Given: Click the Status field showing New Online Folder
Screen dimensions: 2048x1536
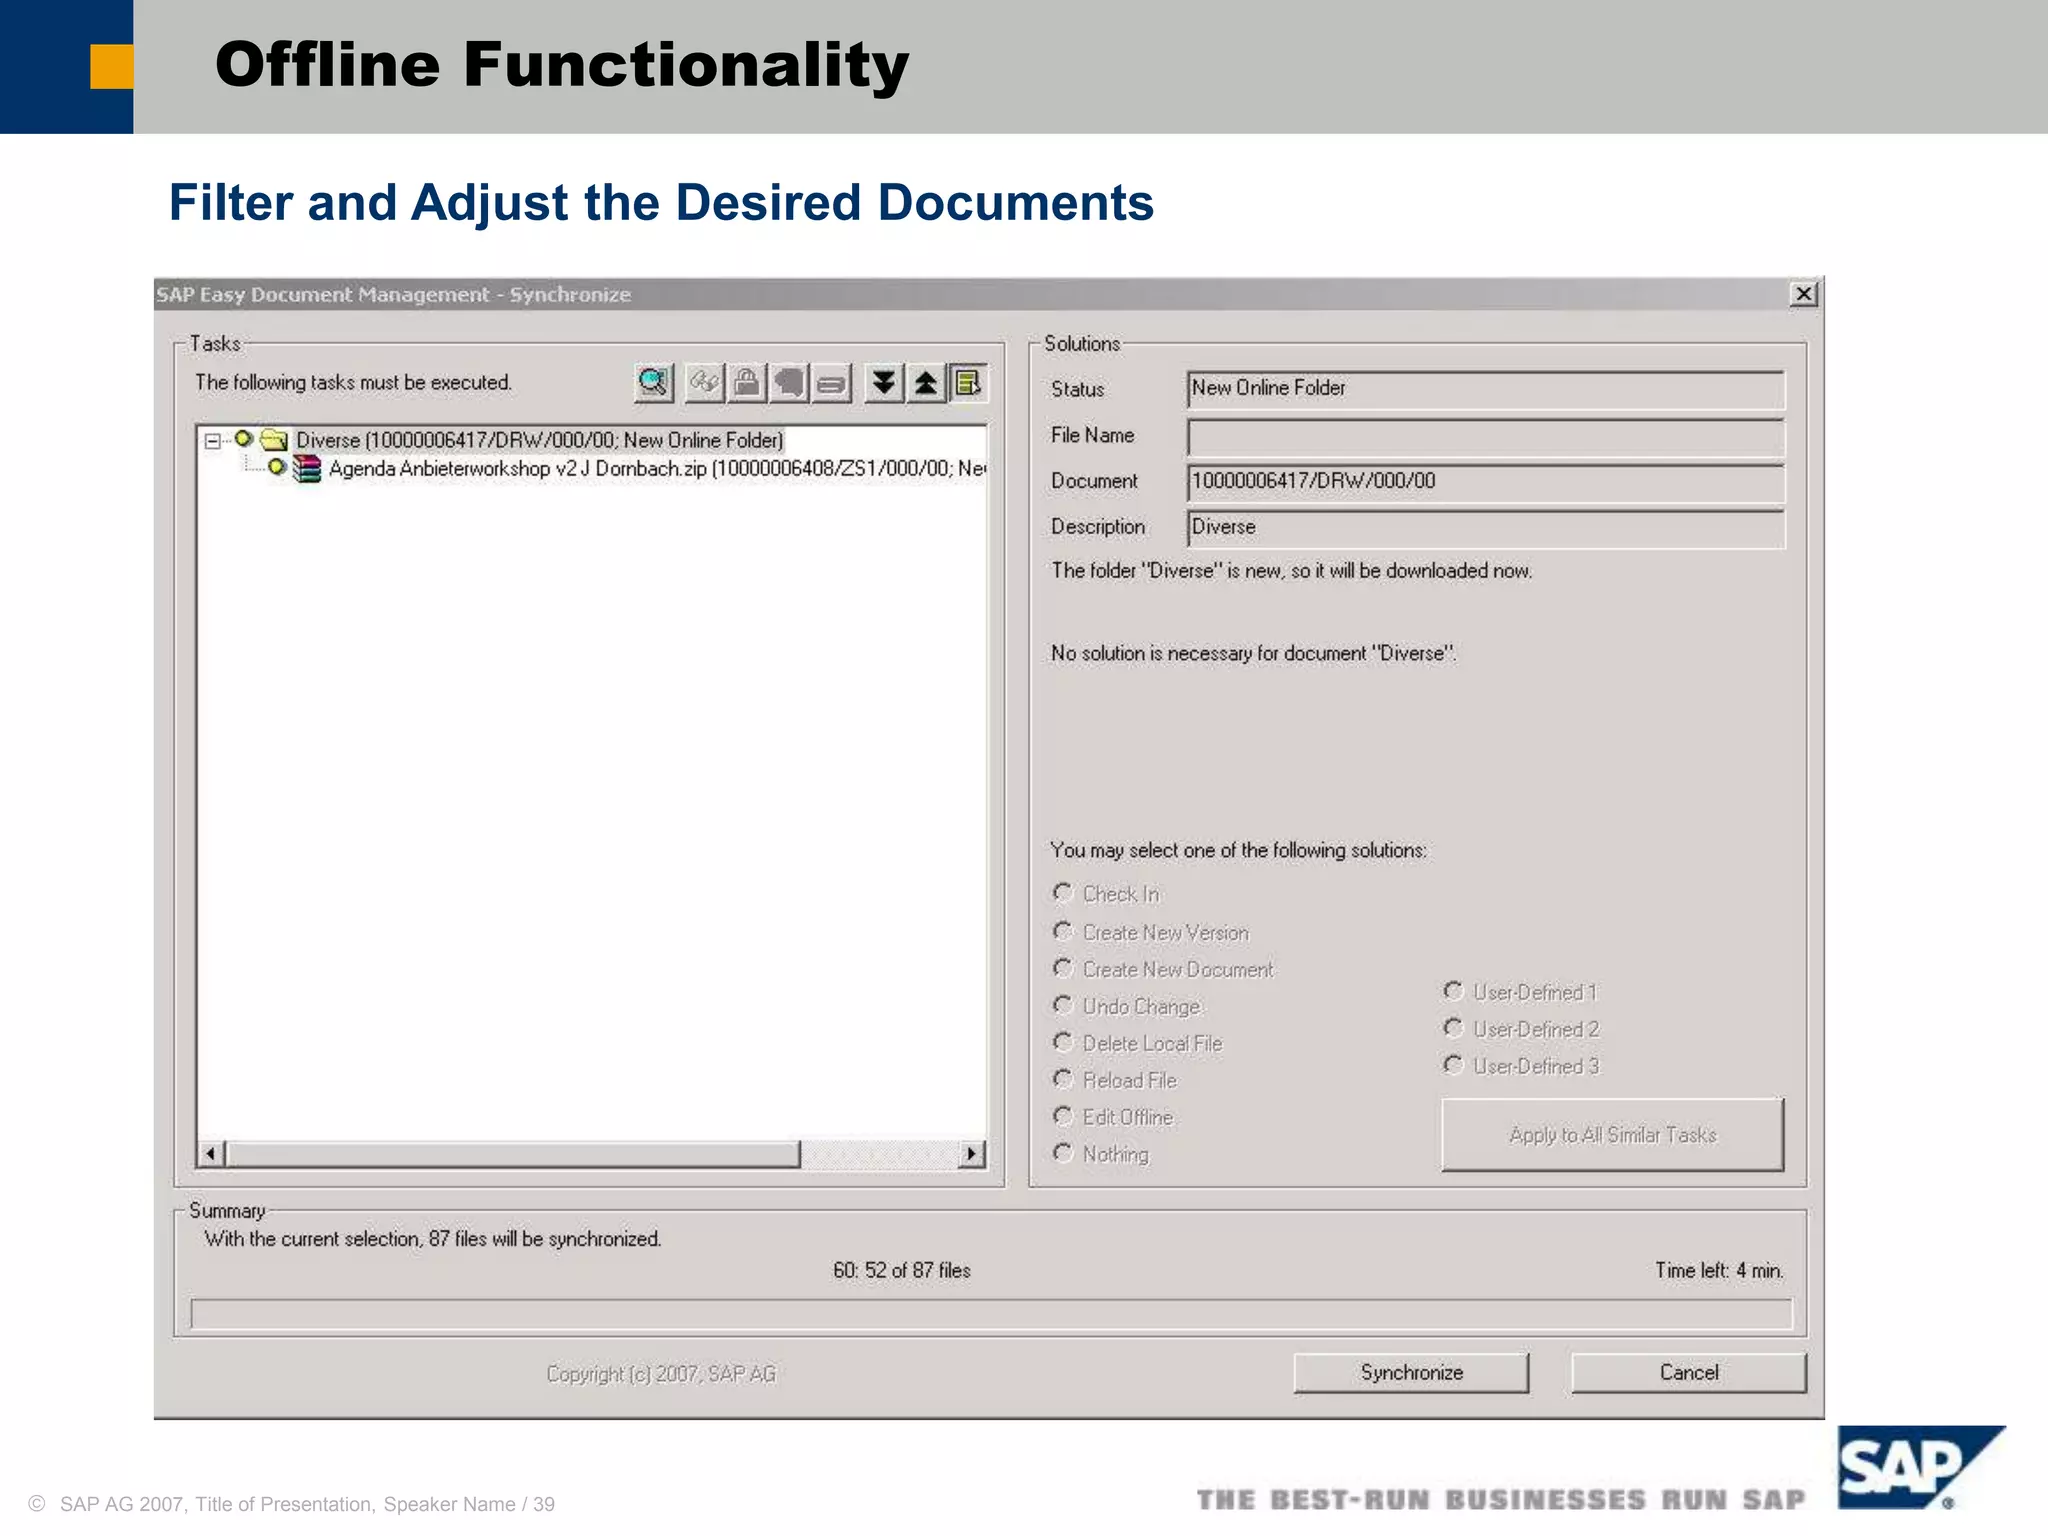Looking at the screenshot, I should pyautogui.click(x=1486, y=389).
